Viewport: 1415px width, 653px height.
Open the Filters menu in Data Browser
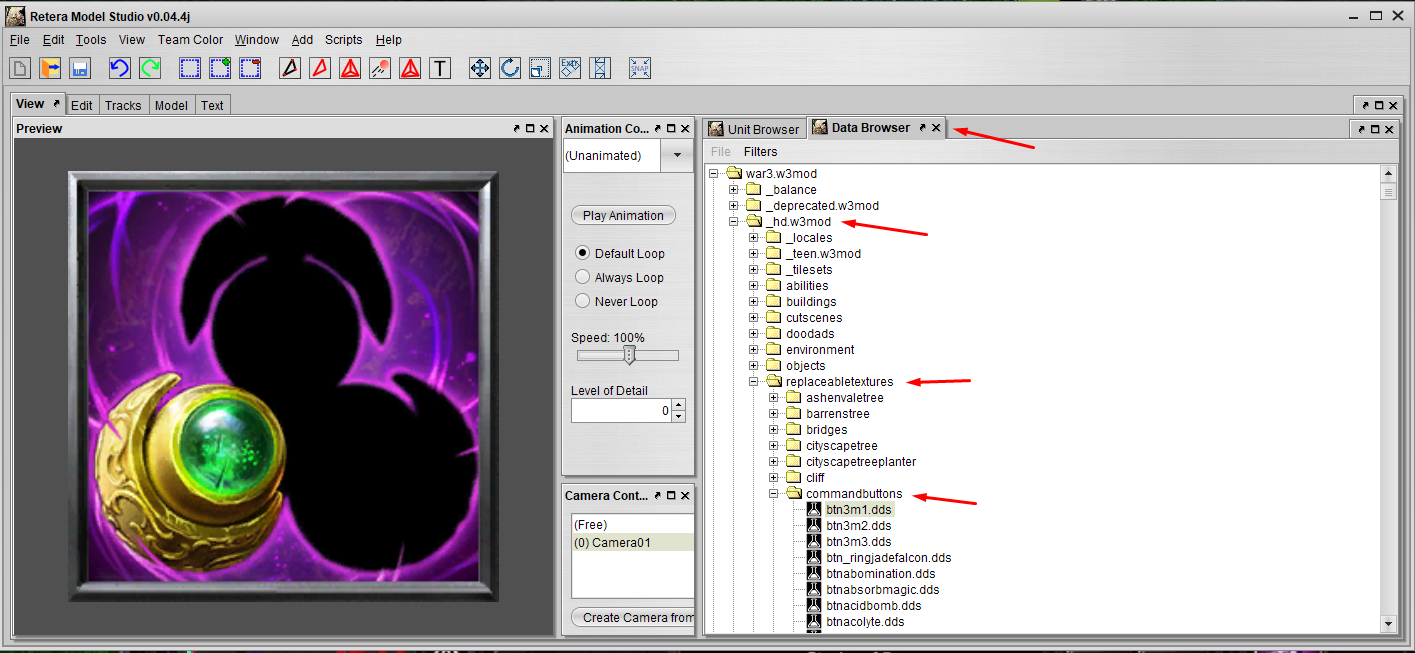coord(760,152)
